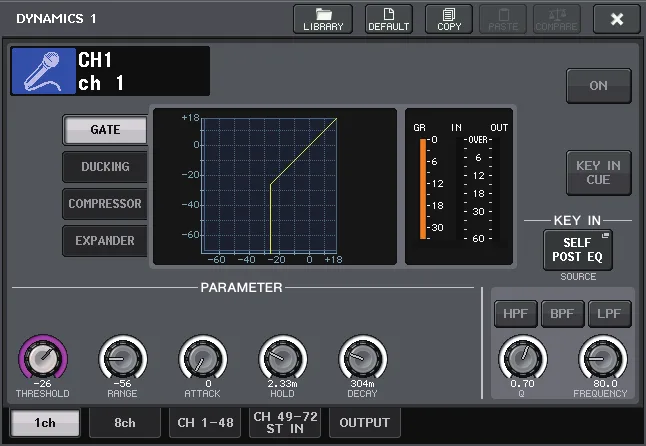The image size is (646, 446).
Task: Enable the BPF key-in filter
Action: 562,314
